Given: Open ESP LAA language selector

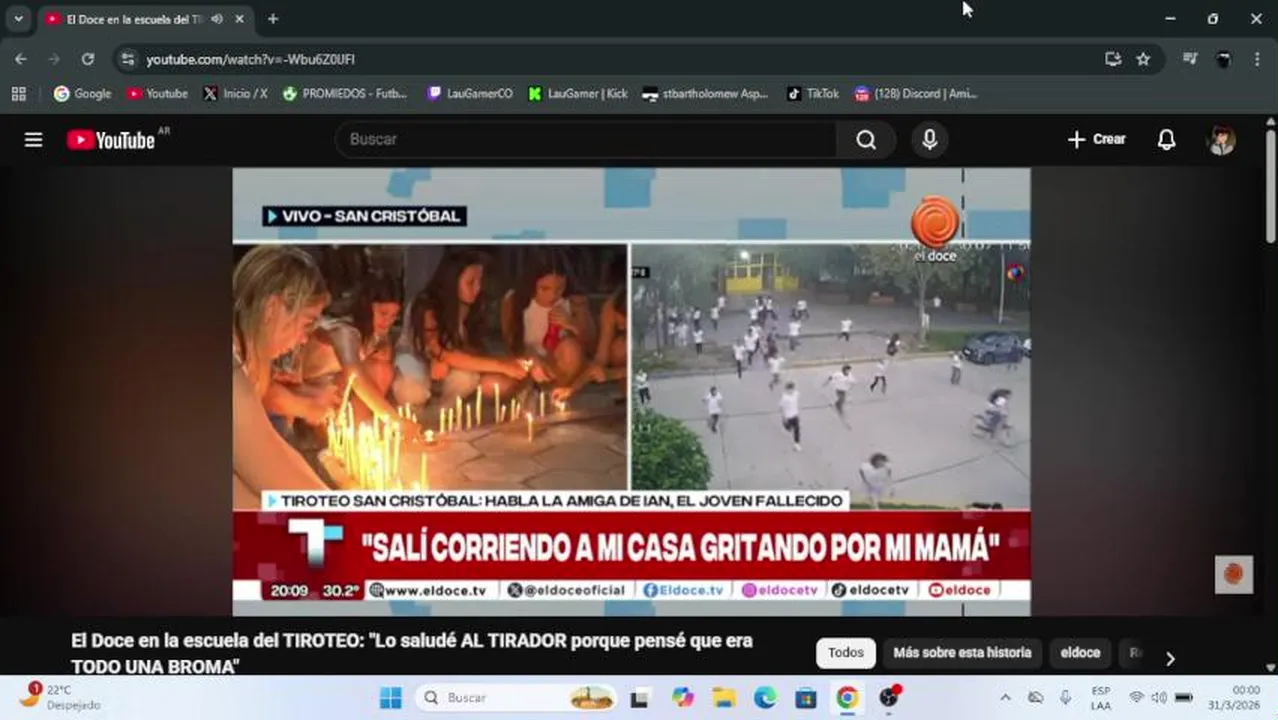Looking at the screenshot, I should point(1101,697).
